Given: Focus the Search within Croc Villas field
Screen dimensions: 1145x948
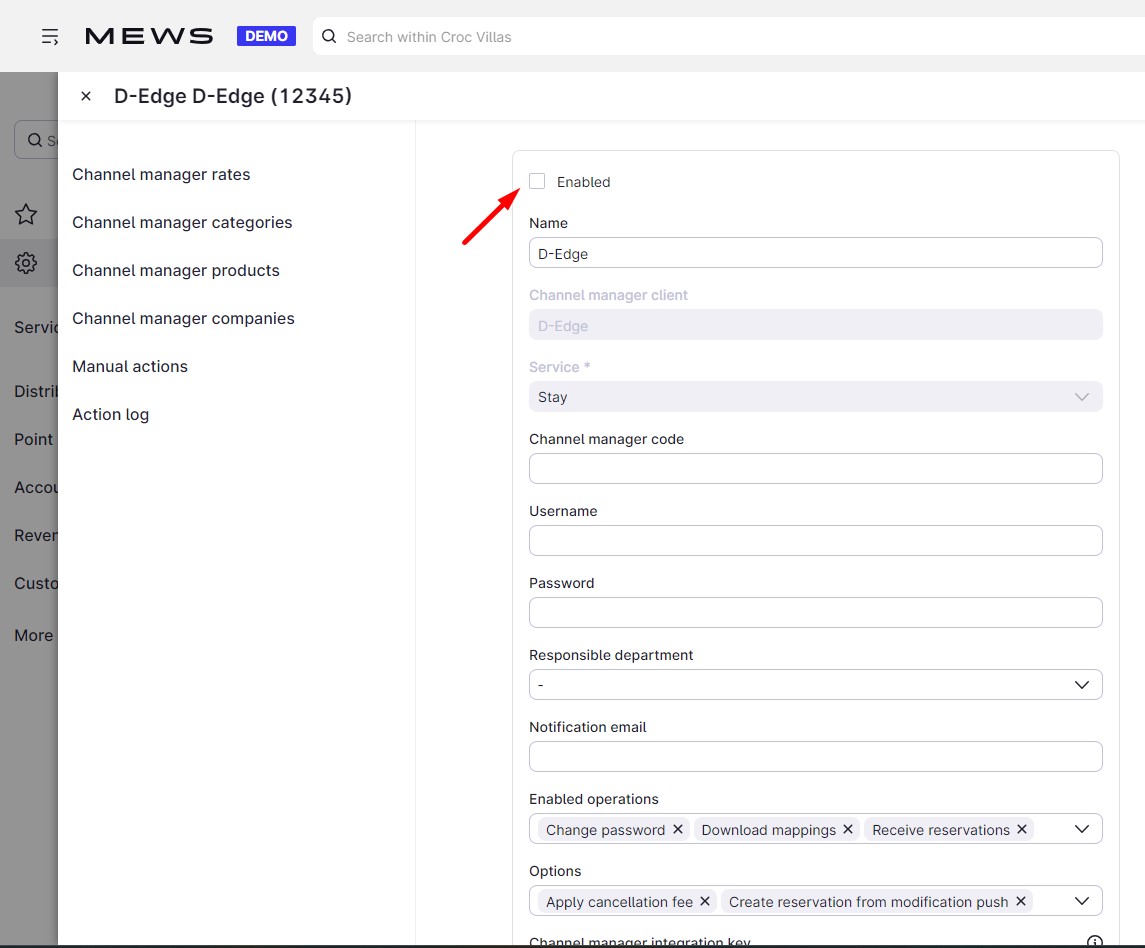Looking at the screenshot, I should tap(730, 37).
